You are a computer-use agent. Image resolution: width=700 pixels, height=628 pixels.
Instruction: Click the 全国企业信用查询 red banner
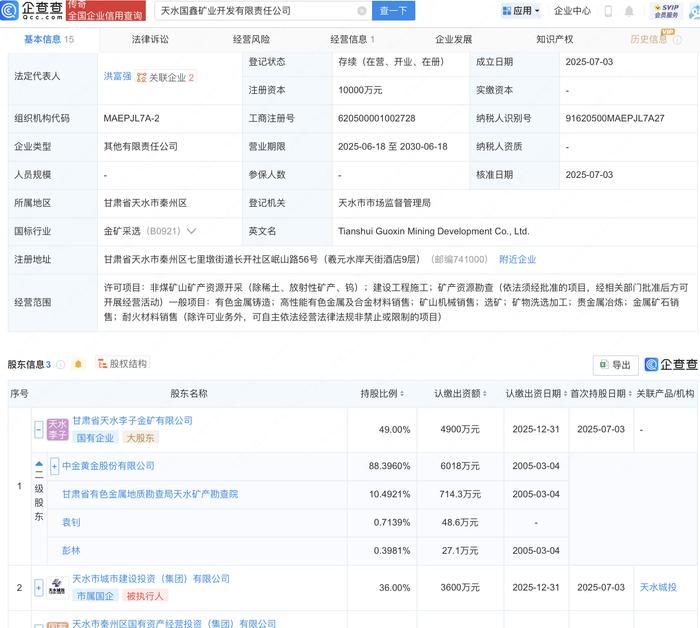(106, 11)
